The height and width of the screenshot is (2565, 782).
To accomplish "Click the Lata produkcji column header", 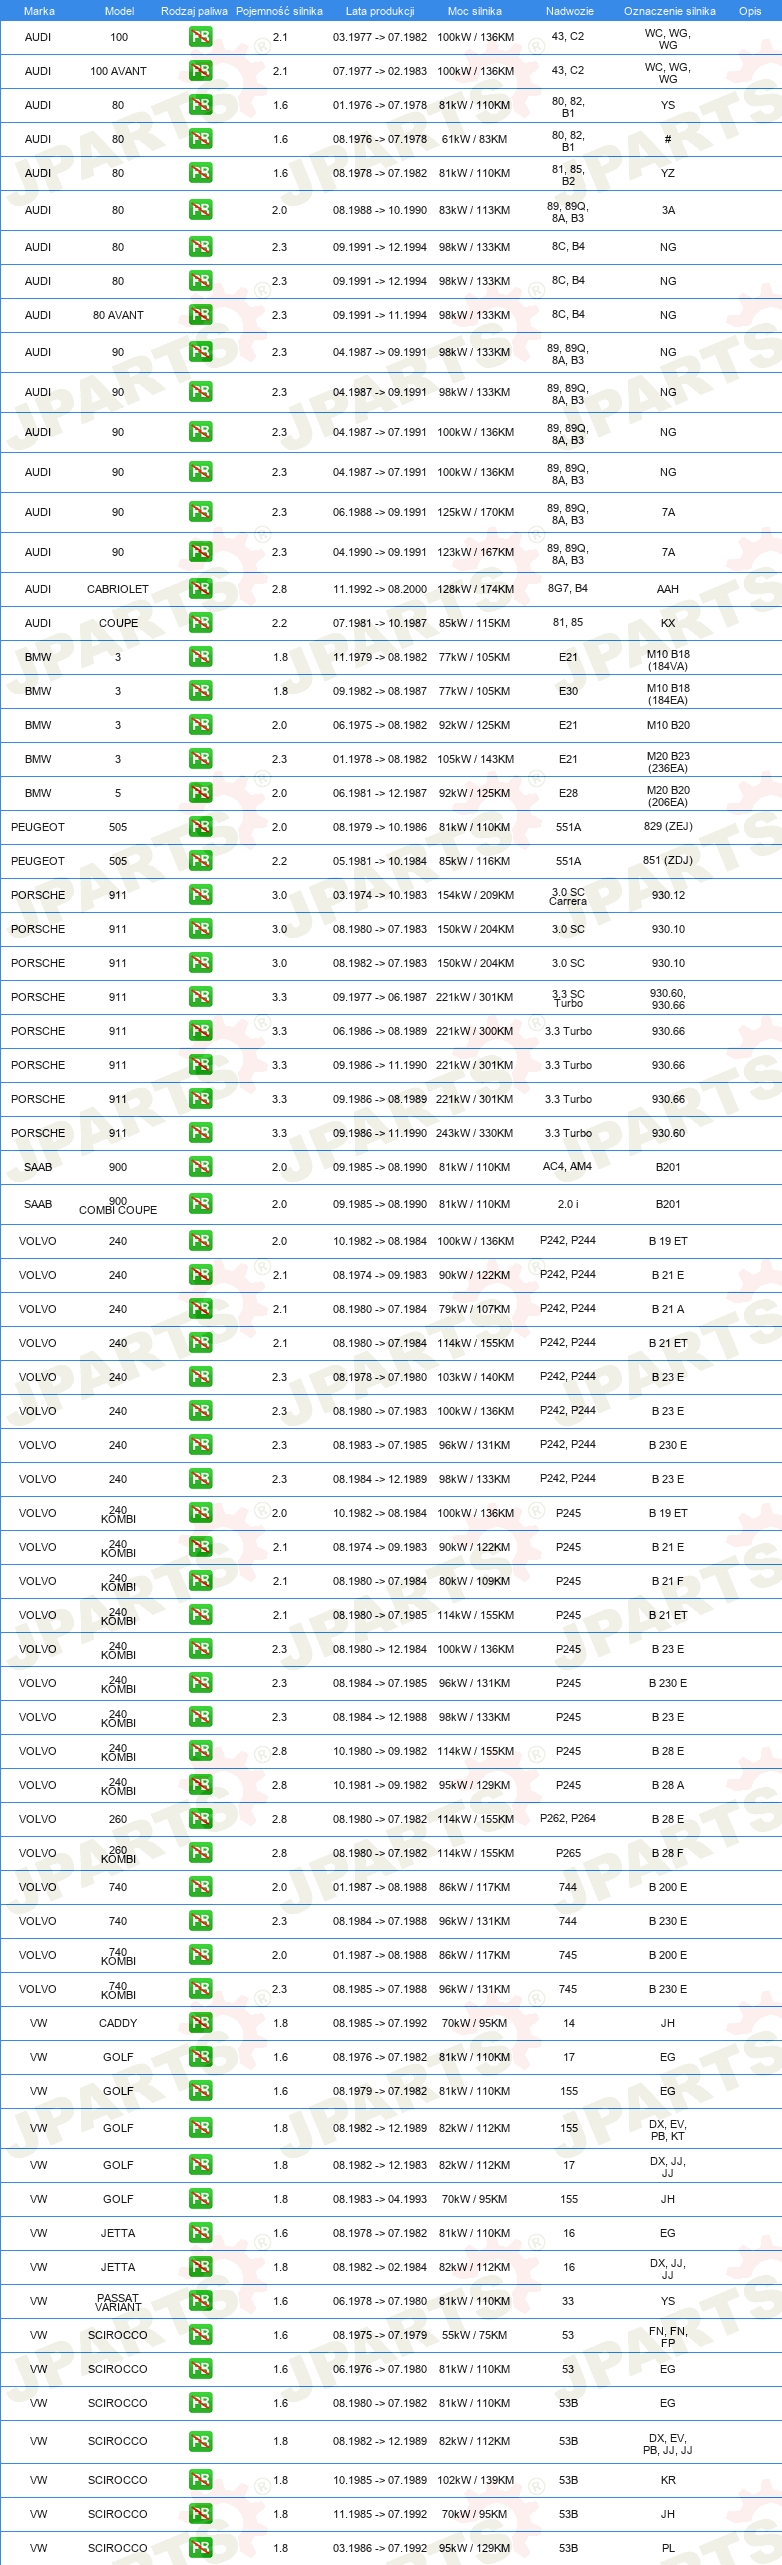I will [x=380, y=11].
